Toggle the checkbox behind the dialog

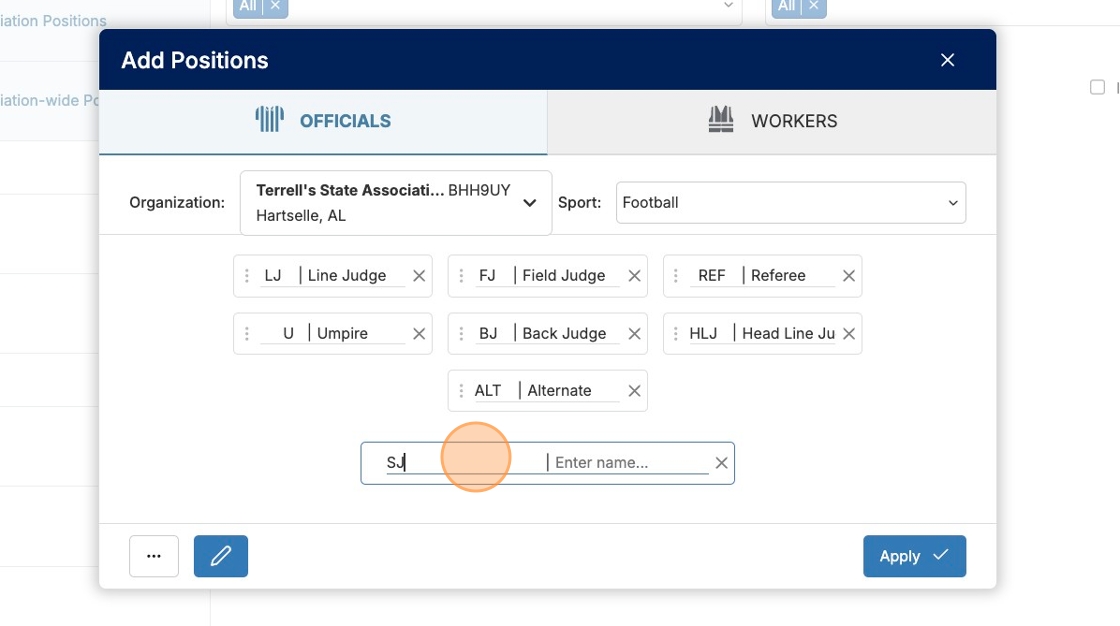pos(1097,87)
